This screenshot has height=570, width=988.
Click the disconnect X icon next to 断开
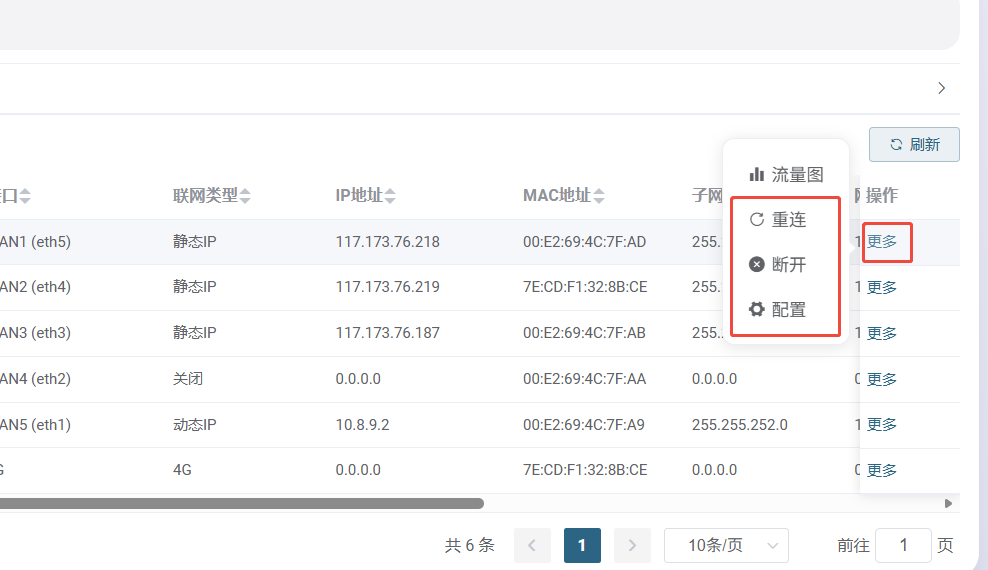pyautogui.click(x=757, y=265)
